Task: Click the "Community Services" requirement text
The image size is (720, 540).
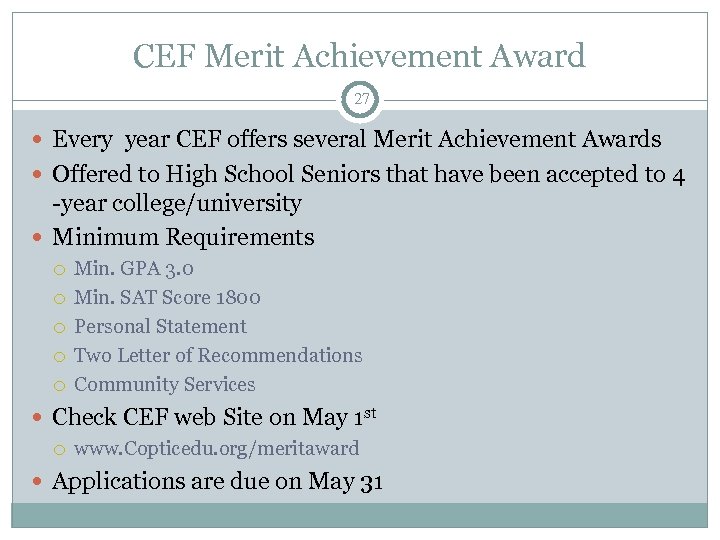Action: point(165,384)
